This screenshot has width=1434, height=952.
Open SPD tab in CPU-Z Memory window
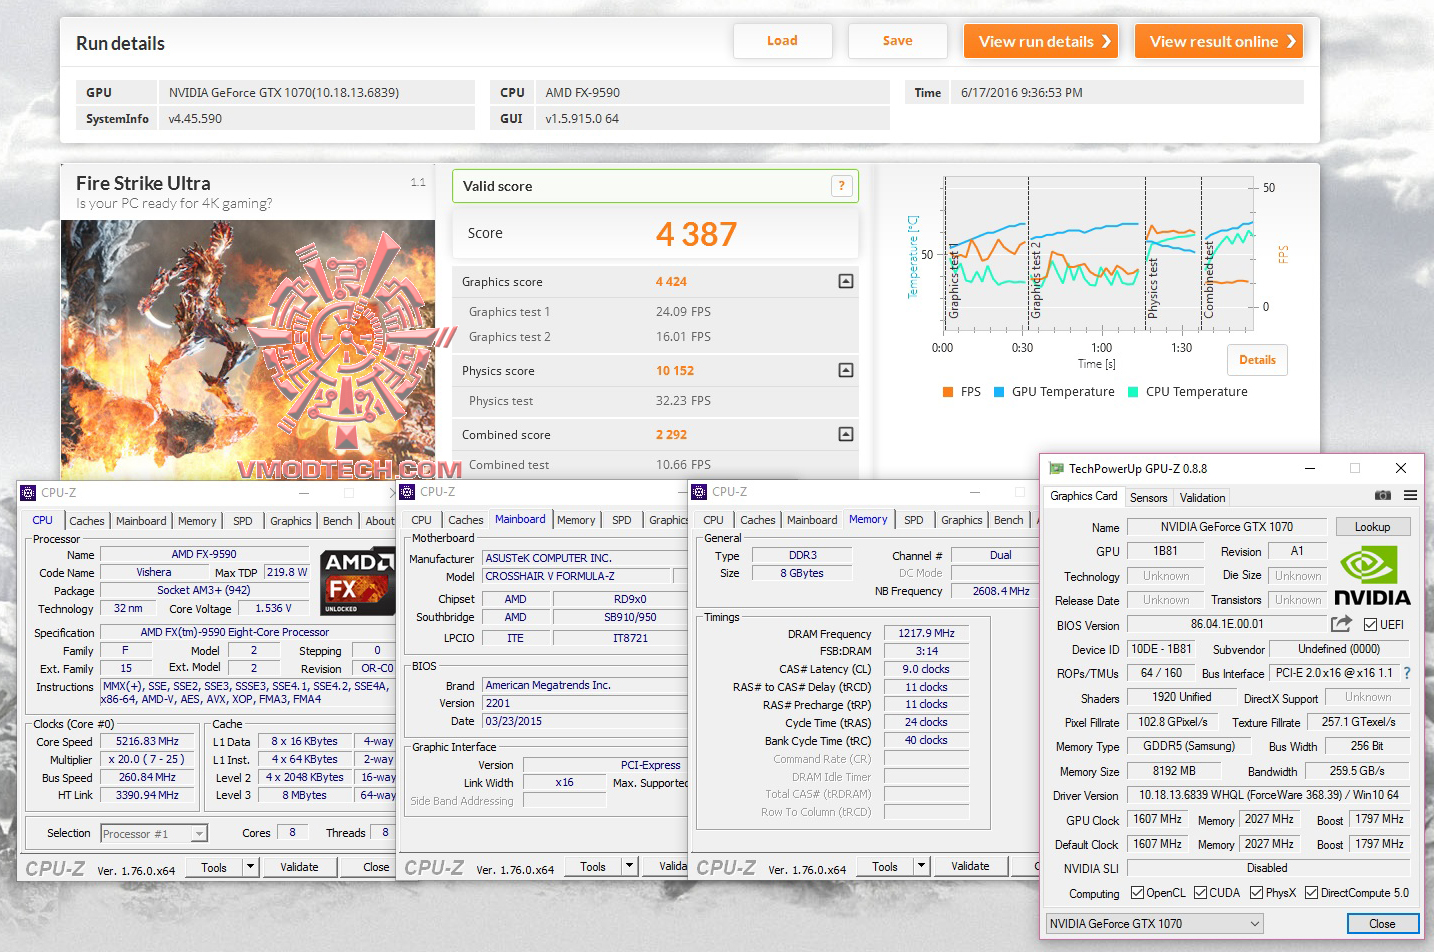click(x=914, y=520)
